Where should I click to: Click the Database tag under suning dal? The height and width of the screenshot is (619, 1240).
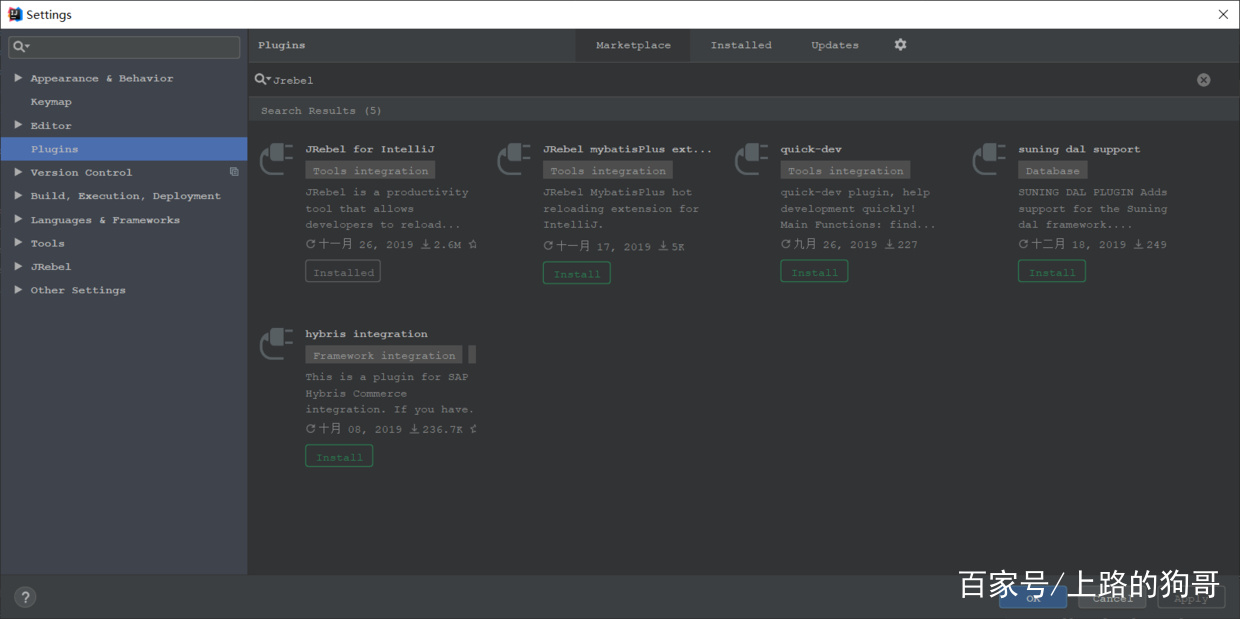(1052, 171)
